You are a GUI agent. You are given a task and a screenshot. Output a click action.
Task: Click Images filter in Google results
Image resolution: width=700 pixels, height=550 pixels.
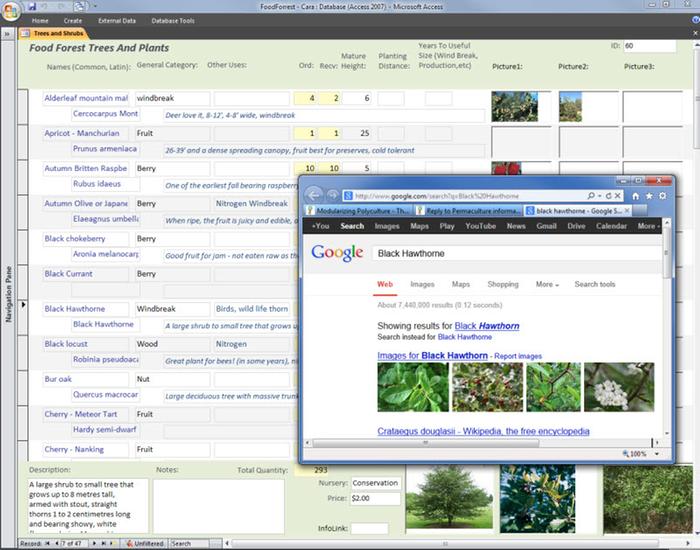click(422, 284)
